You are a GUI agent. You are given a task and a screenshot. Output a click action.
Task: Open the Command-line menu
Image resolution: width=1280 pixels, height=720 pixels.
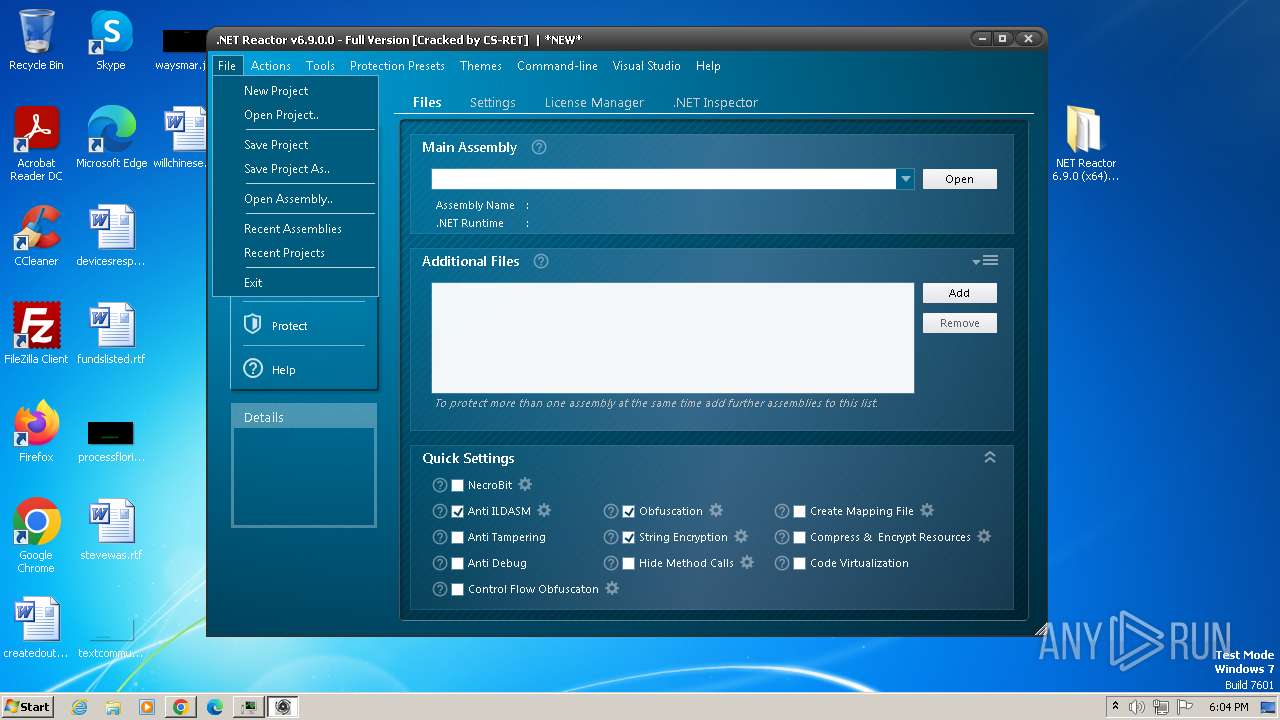click(x=557, y=66)
